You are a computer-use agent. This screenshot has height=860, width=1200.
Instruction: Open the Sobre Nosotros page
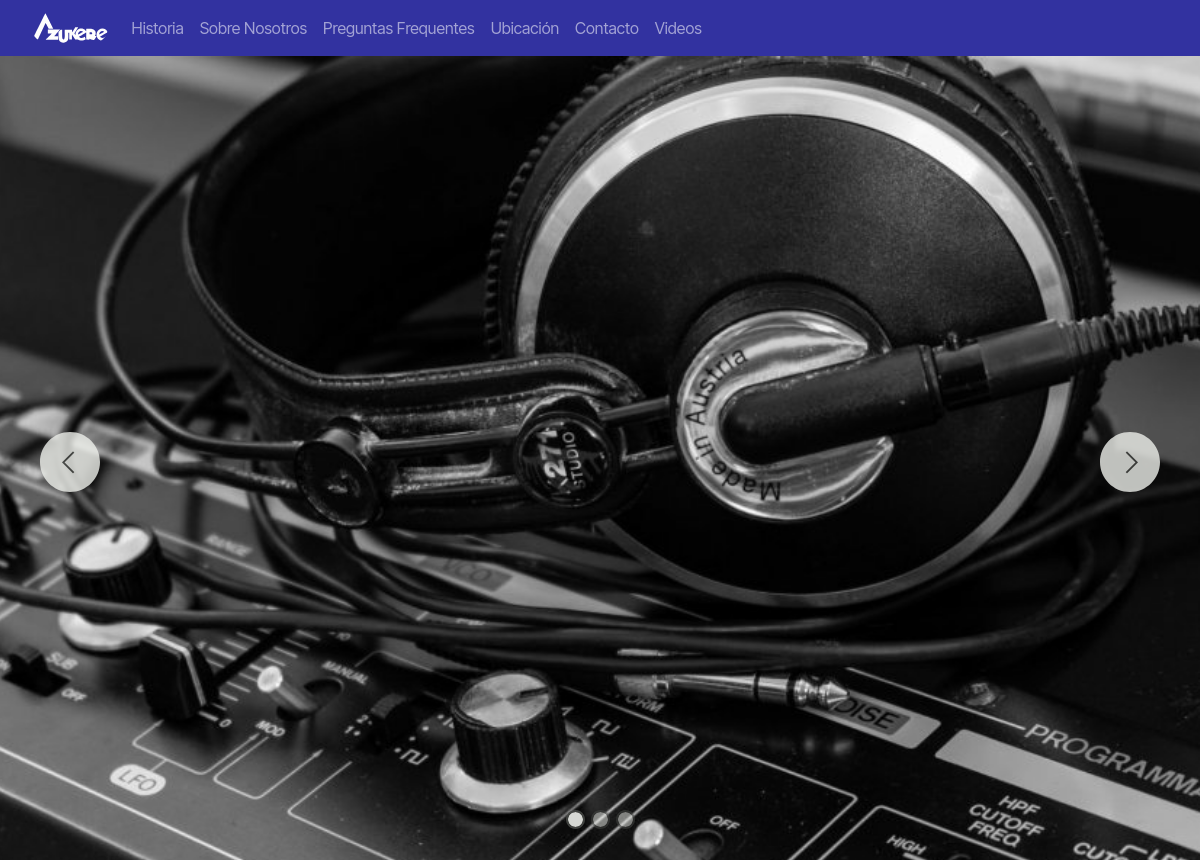pos(253,28)
